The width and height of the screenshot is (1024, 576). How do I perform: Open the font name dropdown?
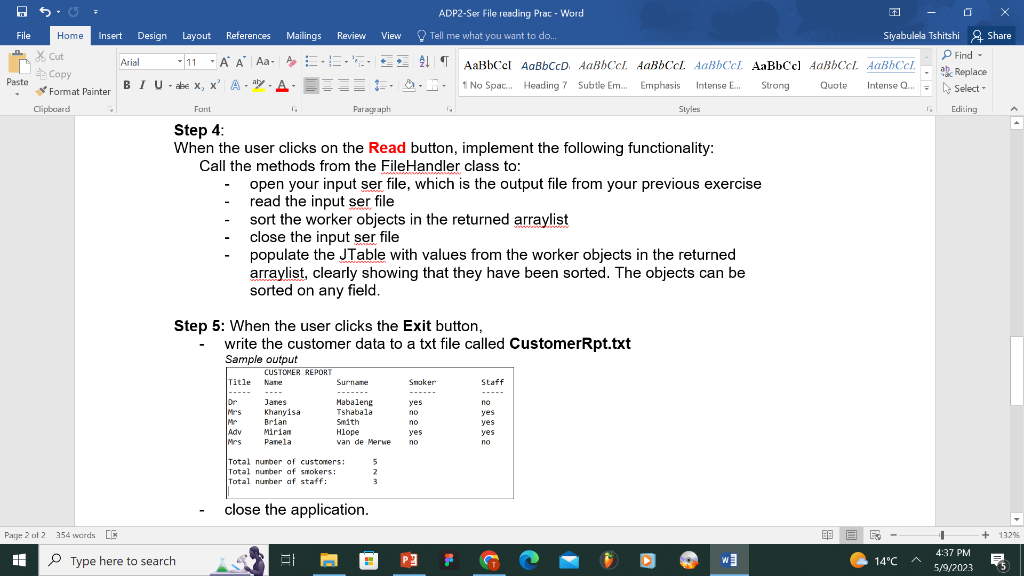click(x=179, y=61)
